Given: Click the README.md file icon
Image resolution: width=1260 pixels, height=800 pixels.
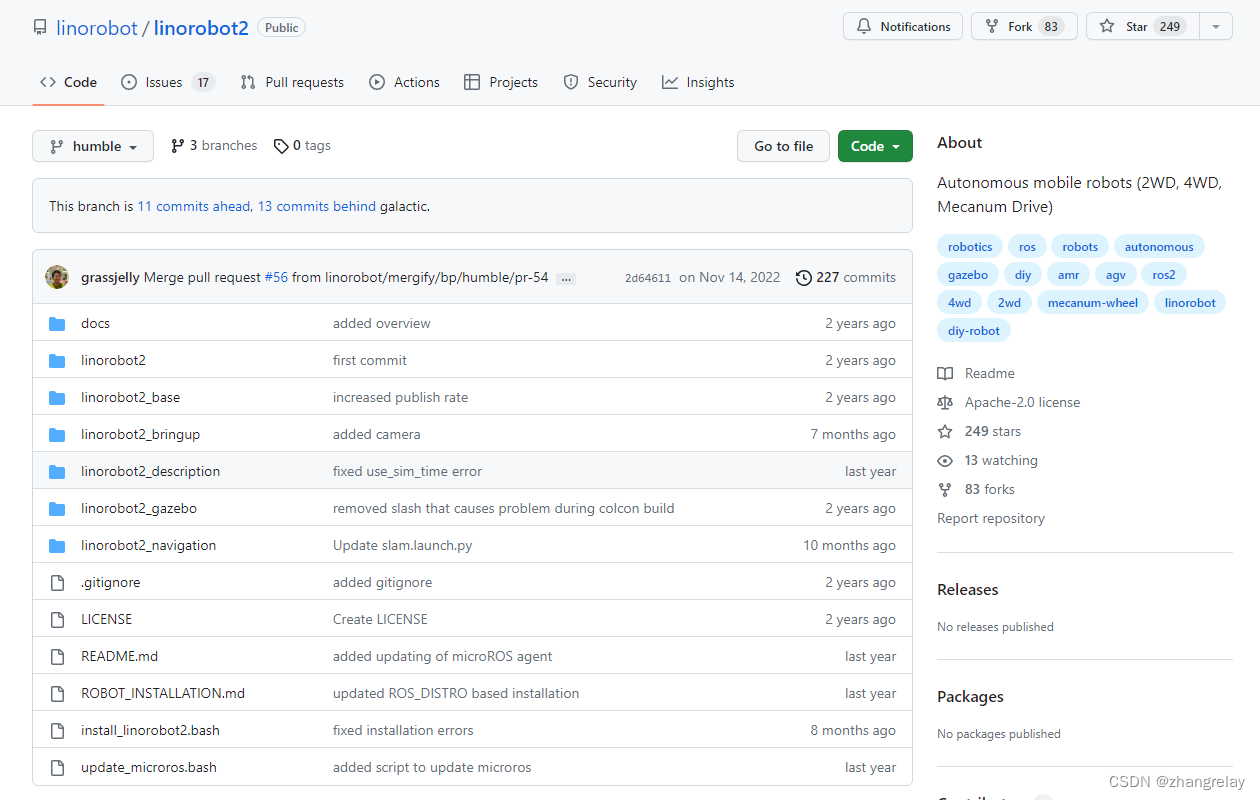Looking at the screenshot, I should click(x=57, y=656).
